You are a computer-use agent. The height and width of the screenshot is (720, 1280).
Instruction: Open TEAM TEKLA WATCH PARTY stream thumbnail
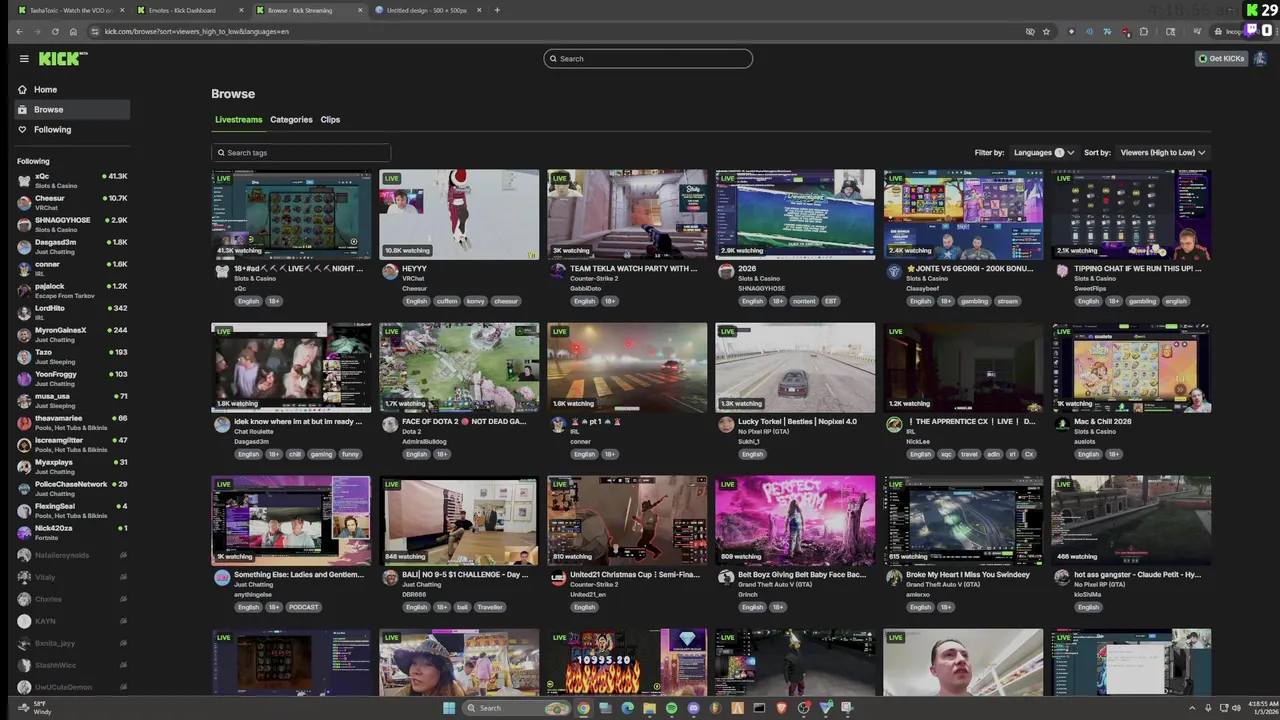[627, 214]
